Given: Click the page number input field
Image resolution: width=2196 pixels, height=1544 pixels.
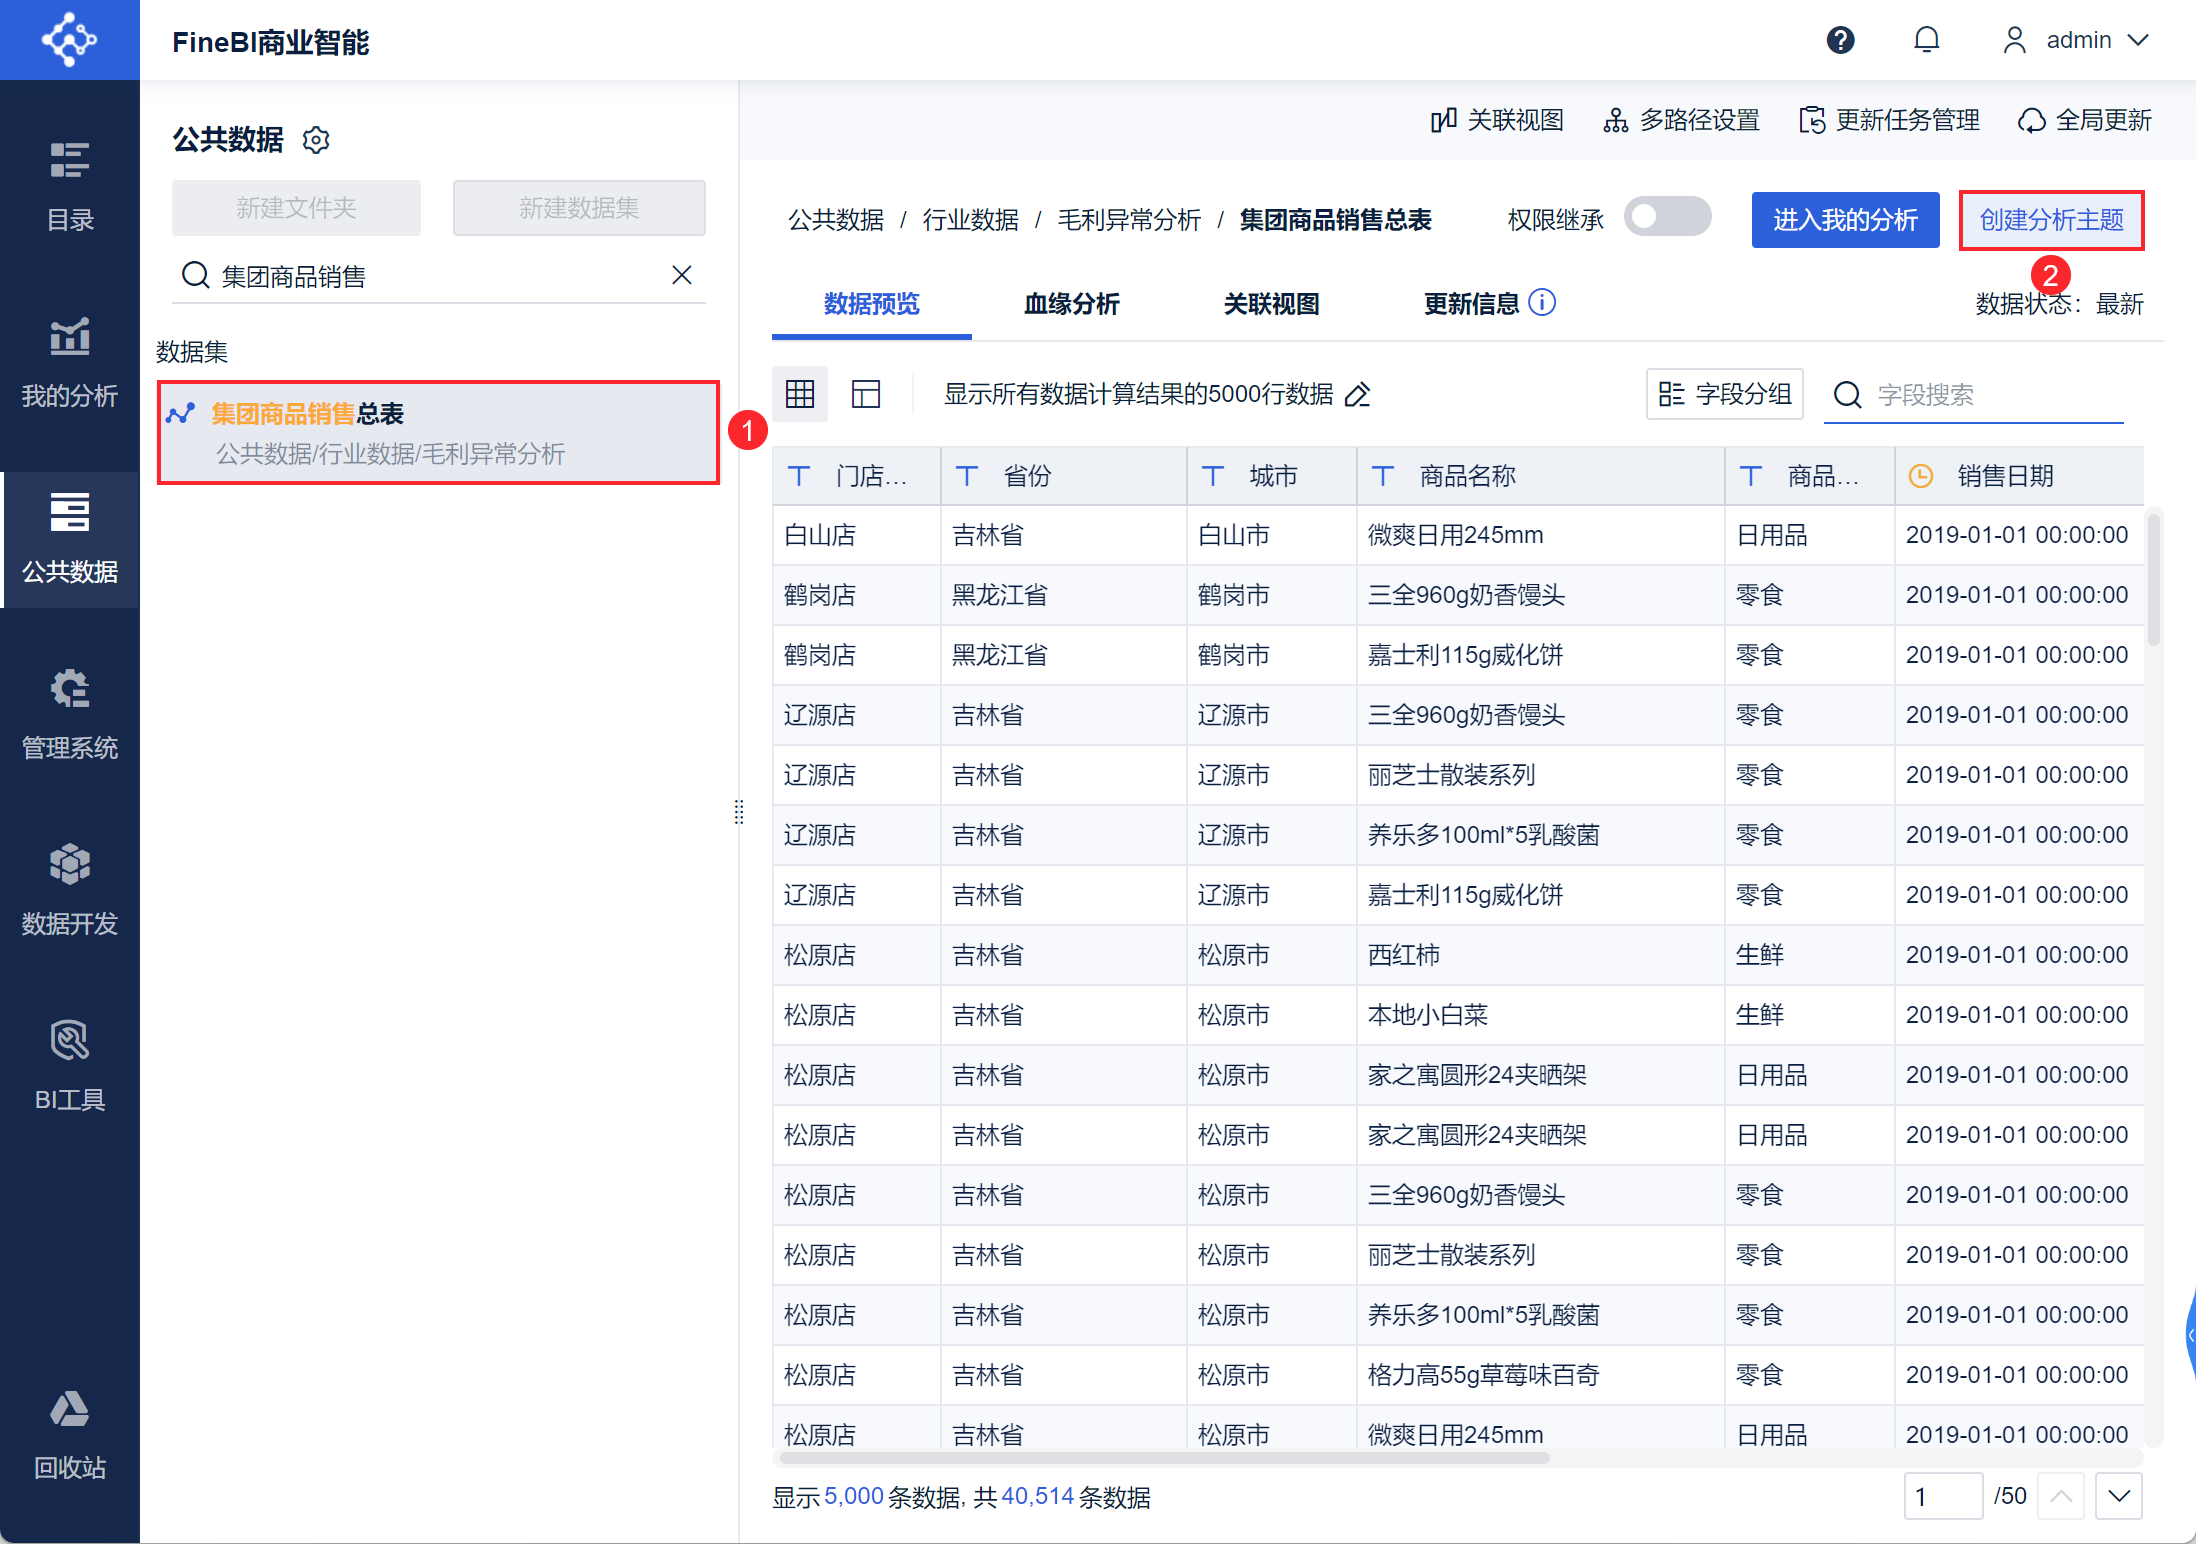Looking at the screenshot, I should pyautogui.click(x=1943, y=1496).
